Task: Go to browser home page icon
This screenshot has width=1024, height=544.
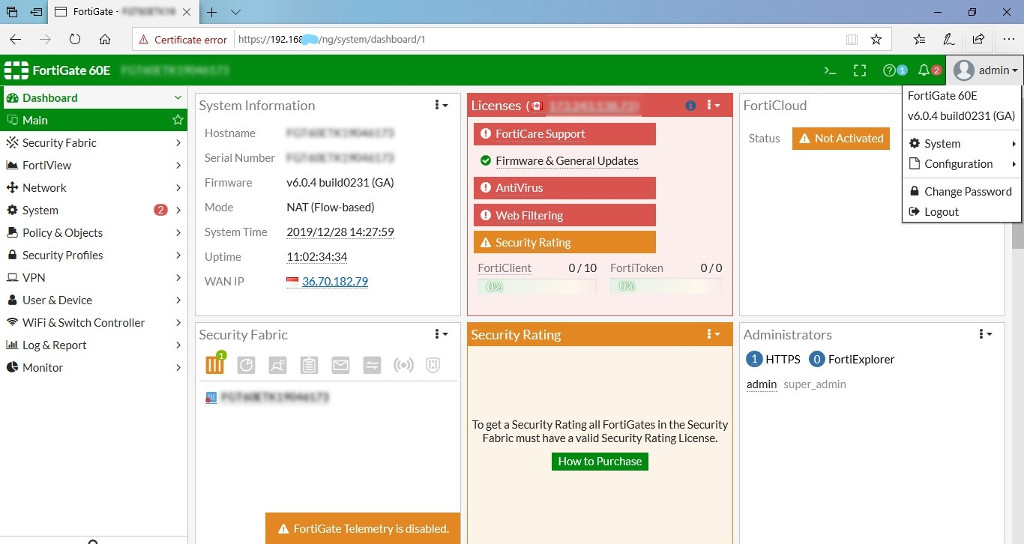Action: [x=104, y=39]
